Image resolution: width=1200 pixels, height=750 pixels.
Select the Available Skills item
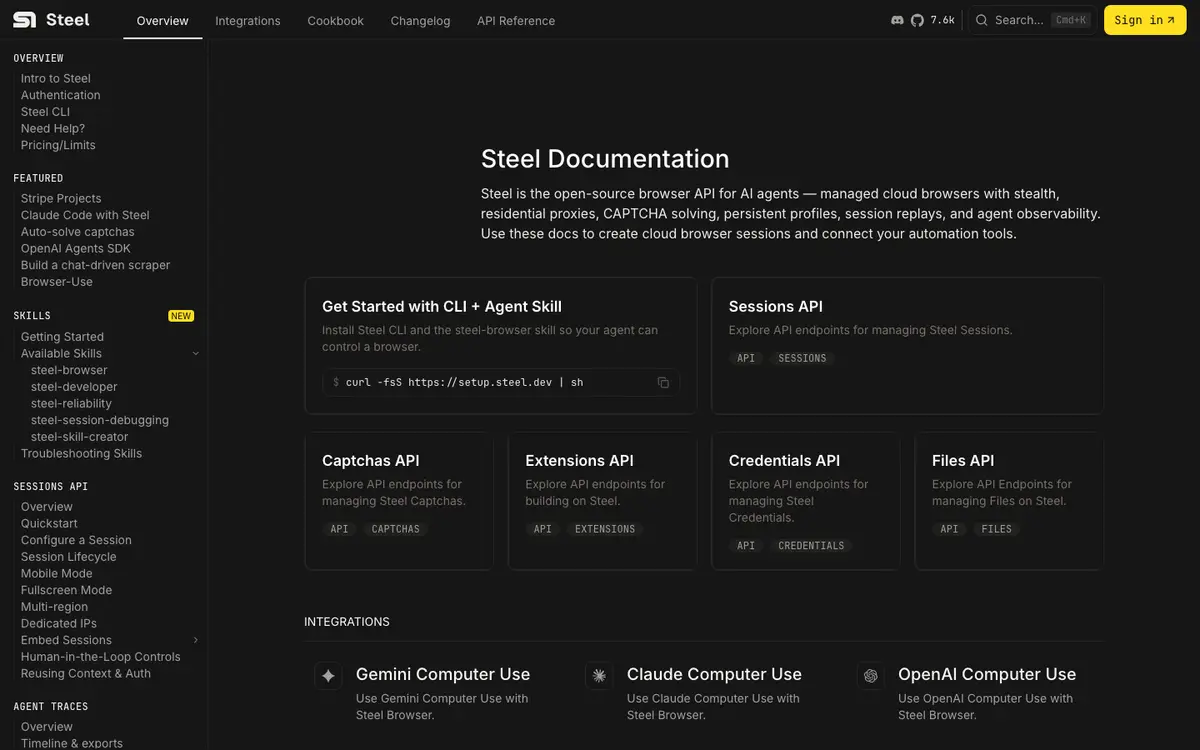coord(61,354)
